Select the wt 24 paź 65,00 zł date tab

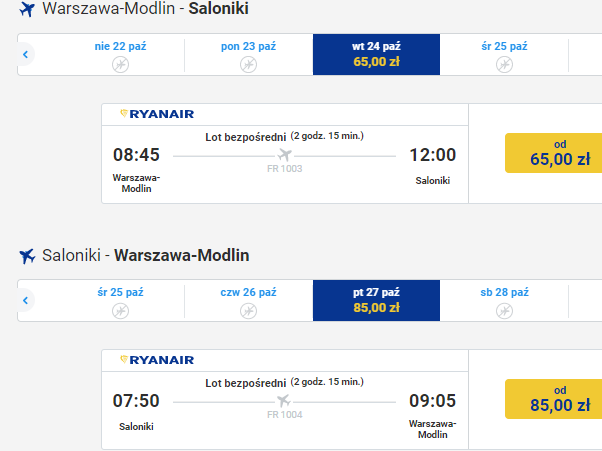pyautogui.click(x=376, y=54)
